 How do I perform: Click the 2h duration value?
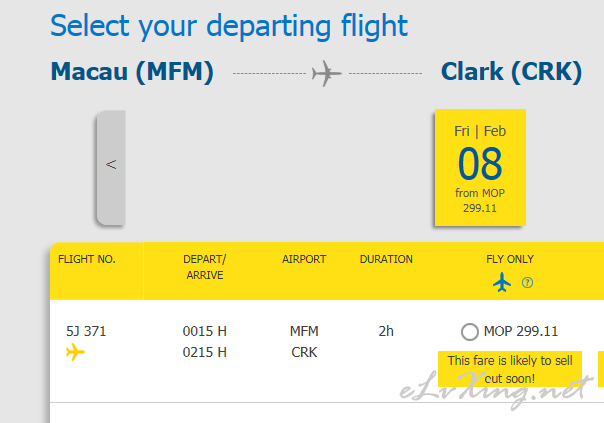(386, 331)
